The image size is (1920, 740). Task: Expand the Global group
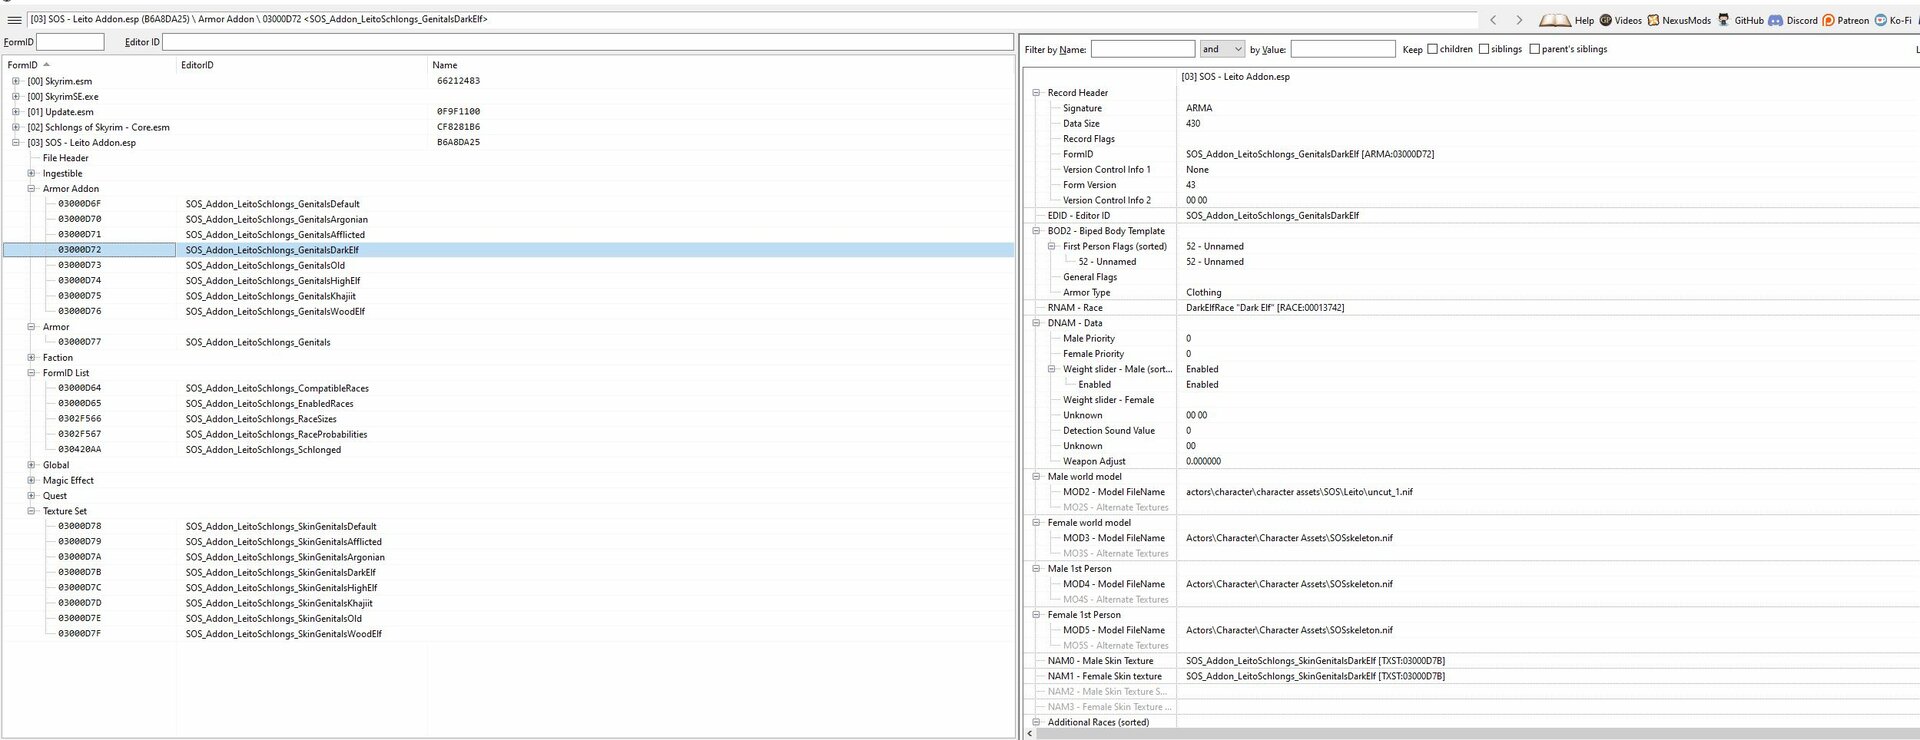tap(31, 465)
